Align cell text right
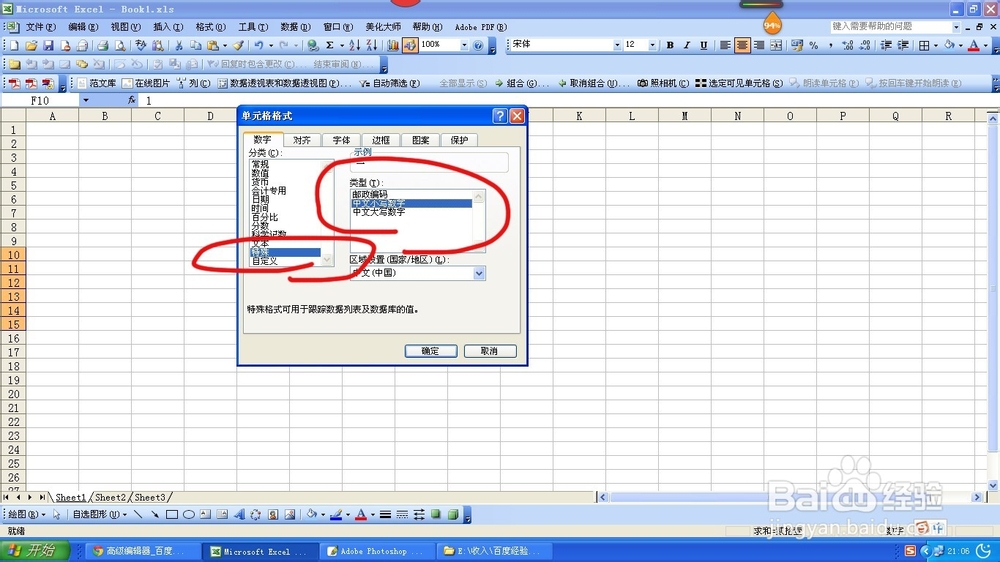Image resolution: width=1000 pixels, height=562 pixels. click(759, 45)
